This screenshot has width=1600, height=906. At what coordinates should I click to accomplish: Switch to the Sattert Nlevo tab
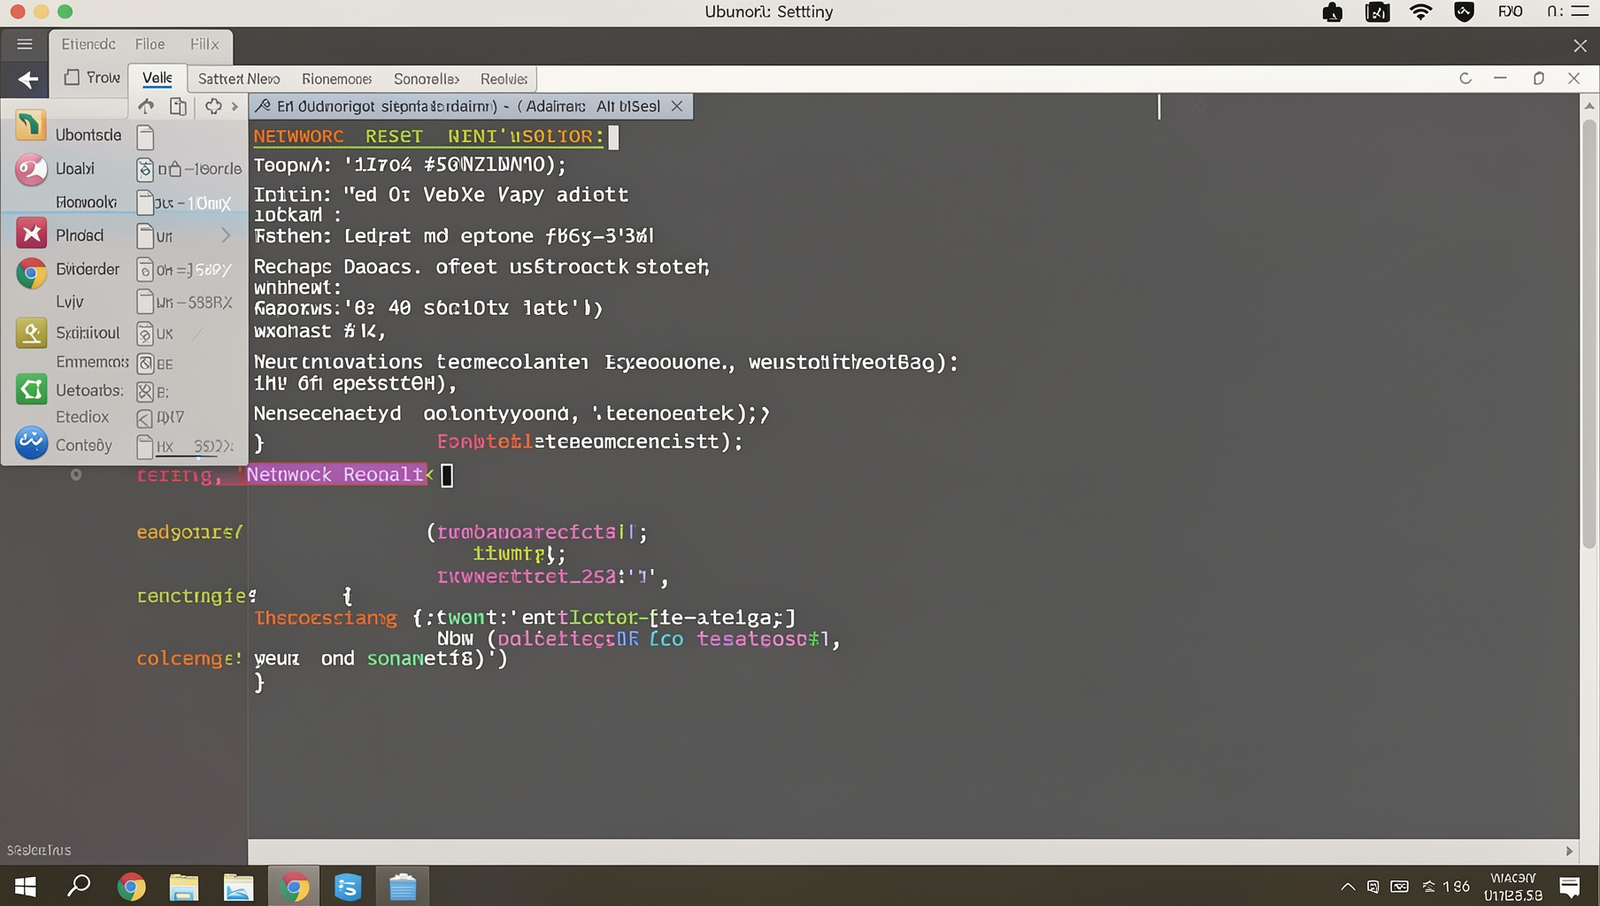[x=239, y=79]
